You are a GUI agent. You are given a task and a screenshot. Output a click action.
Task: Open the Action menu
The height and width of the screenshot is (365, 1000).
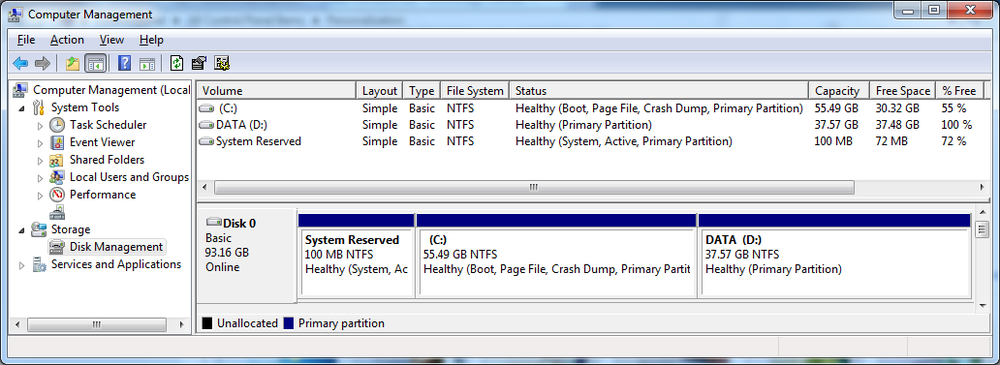tap(67, 40)
